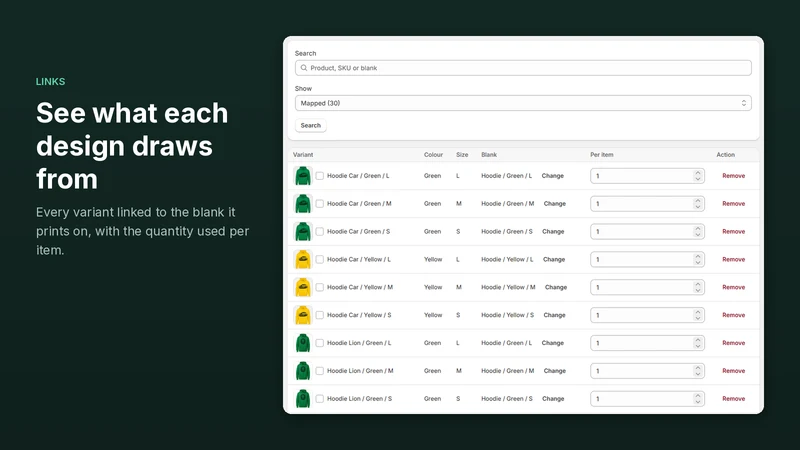The image size is (800, 450).
Task: Change blank for Hoodie Car / Green / M
Action: (x=555, y=204)
